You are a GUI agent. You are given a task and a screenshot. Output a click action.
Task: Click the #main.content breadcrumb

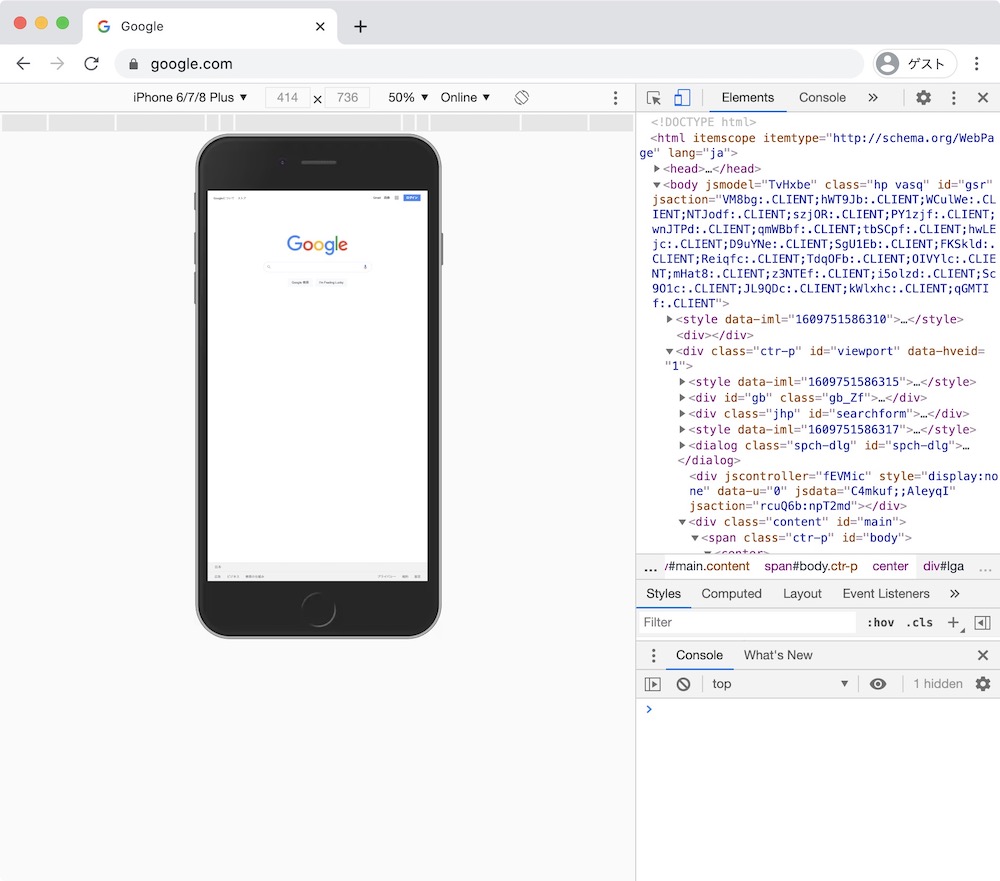pos(707,566)
